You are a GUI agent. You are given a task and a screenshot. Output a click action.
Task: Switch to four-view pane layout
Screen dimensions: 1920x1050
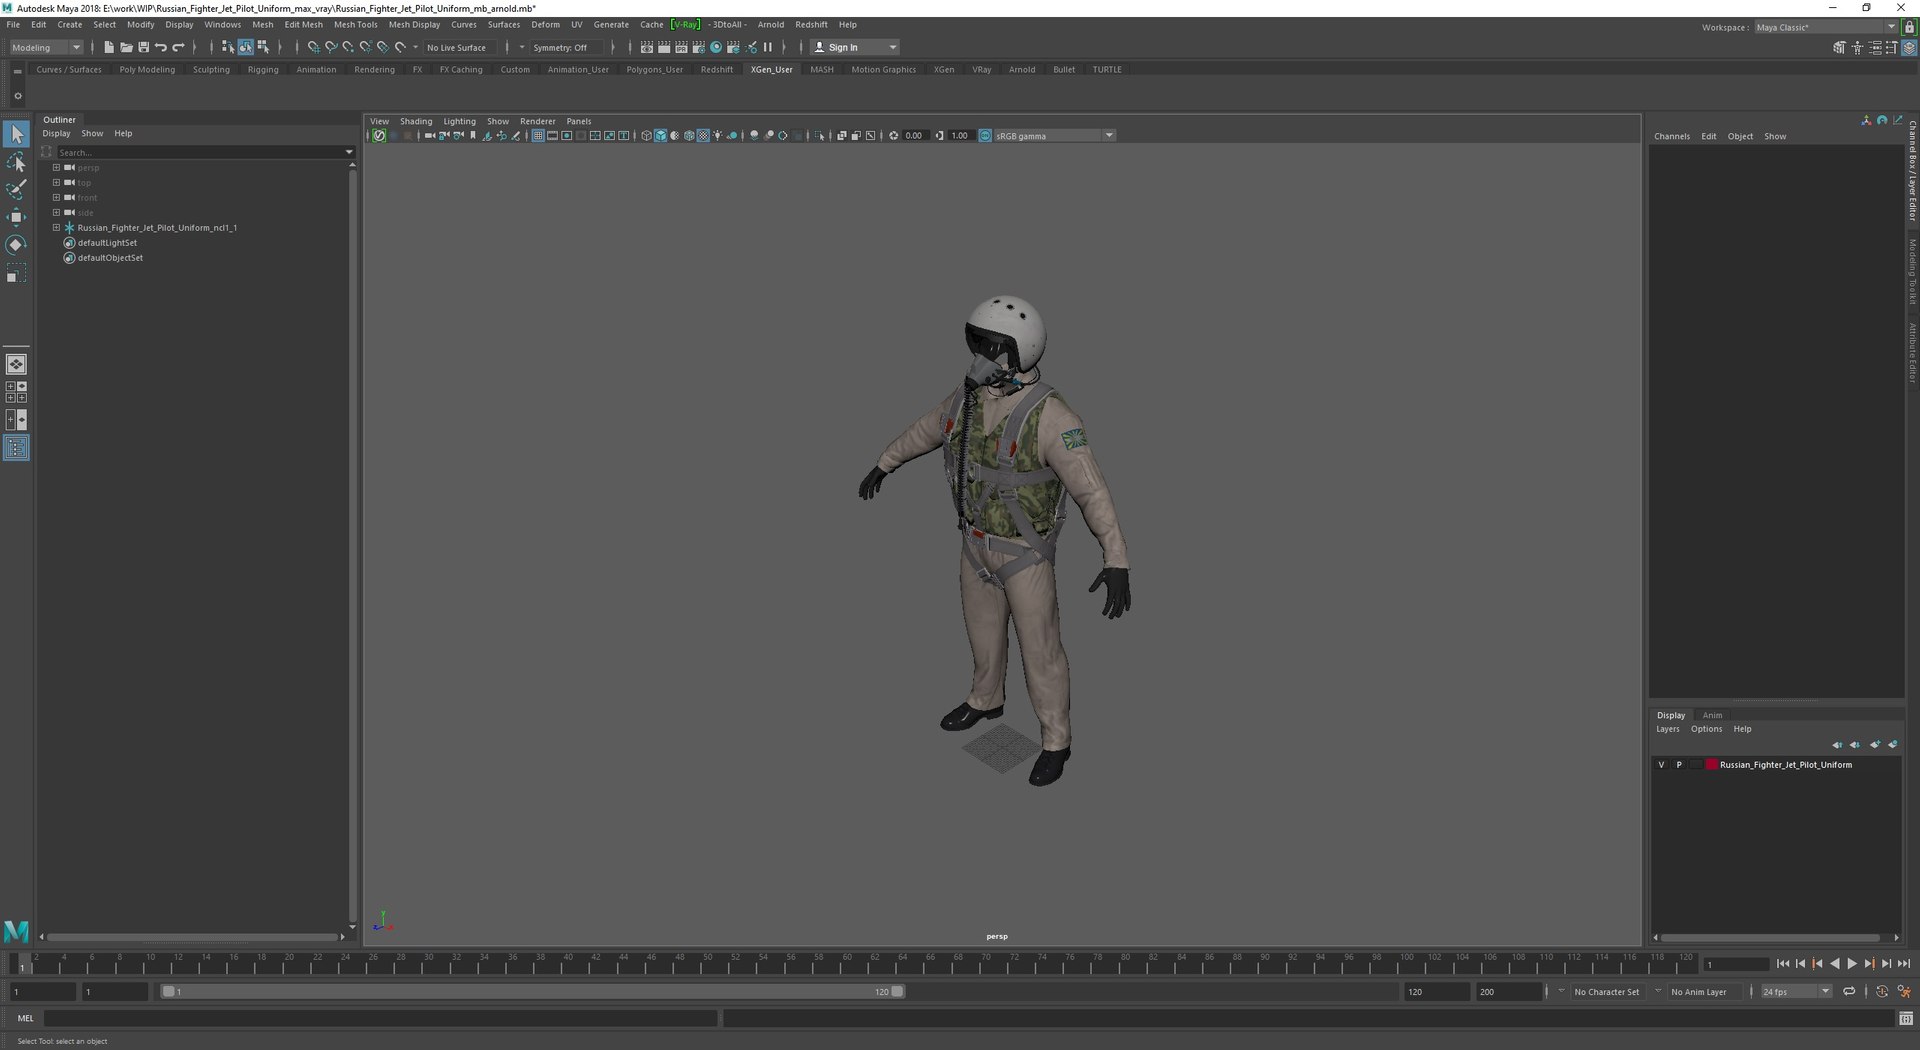[16, 392]
